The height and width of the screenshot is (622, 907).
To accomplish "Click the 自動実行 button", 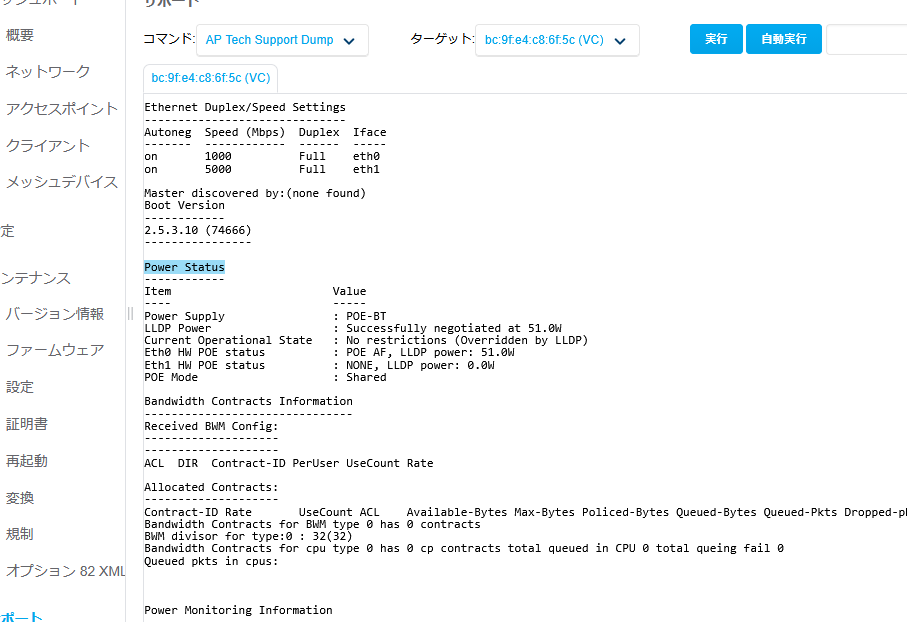I will tap(784, 39).
